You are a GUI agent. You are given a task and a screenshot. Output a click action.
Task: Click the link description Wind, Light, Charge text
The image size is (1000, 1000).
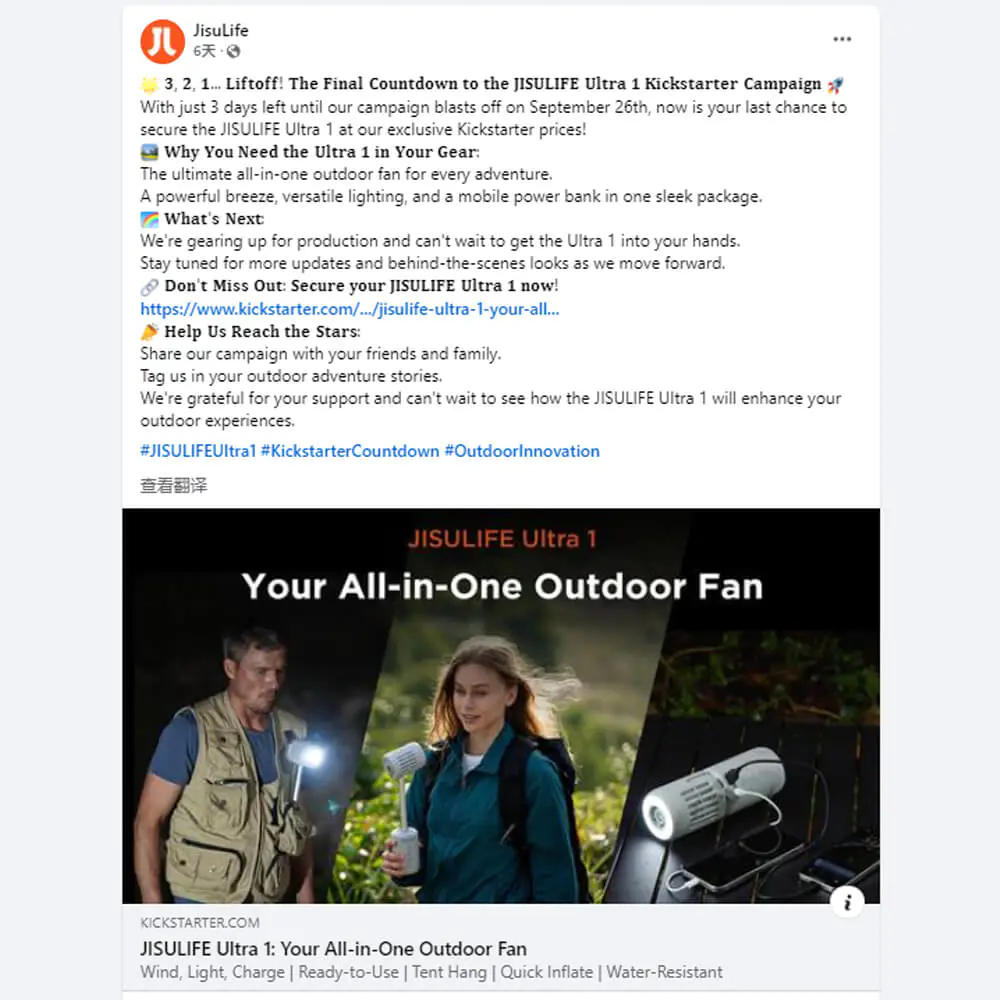[431, 972]
